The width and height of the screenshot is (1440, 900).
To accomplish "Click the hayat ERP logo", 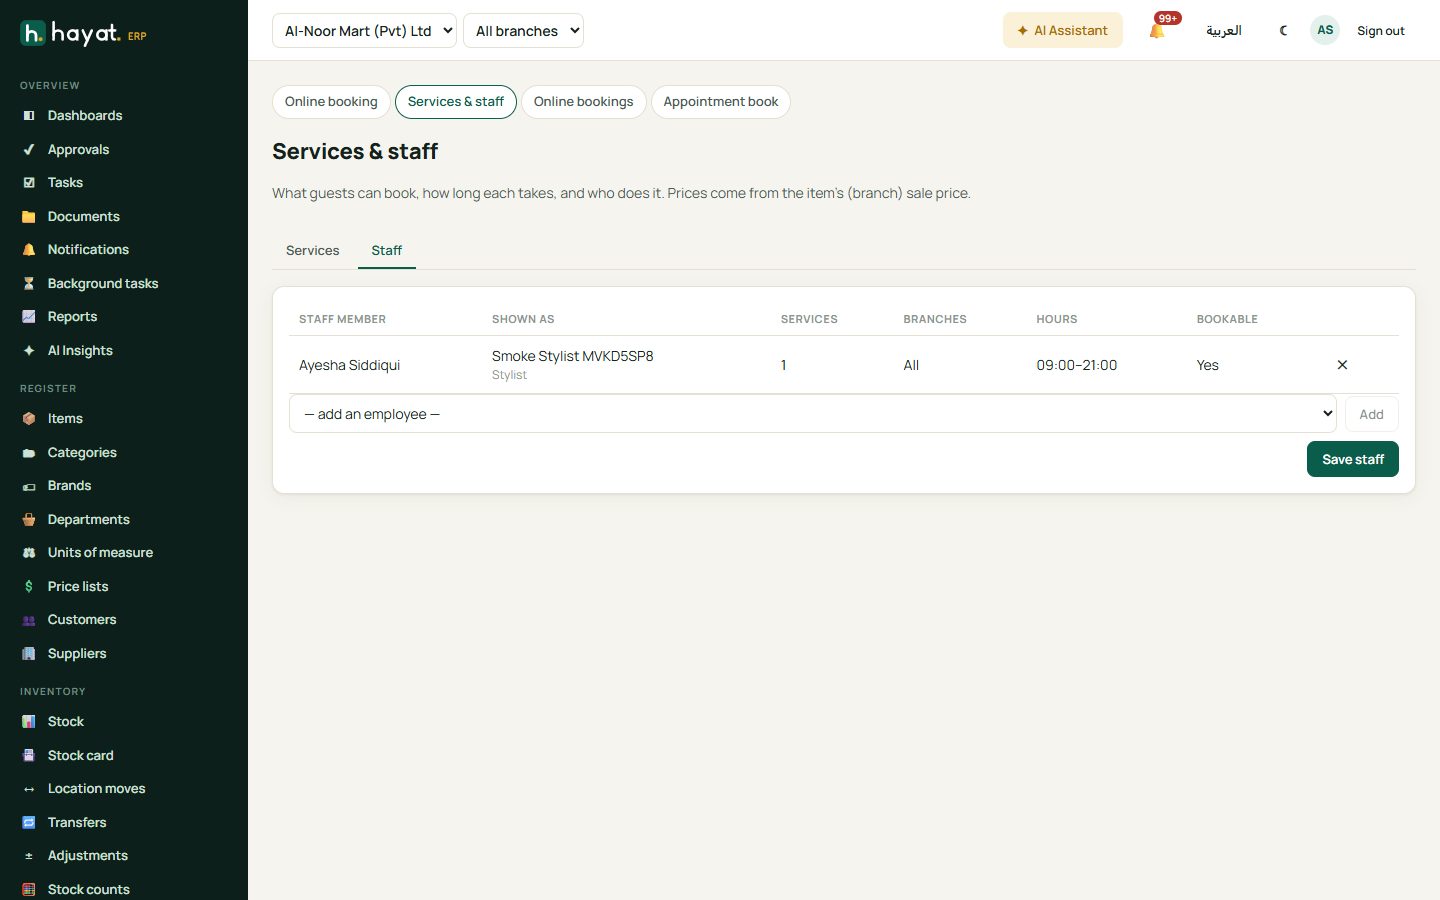I will (84, 33).
